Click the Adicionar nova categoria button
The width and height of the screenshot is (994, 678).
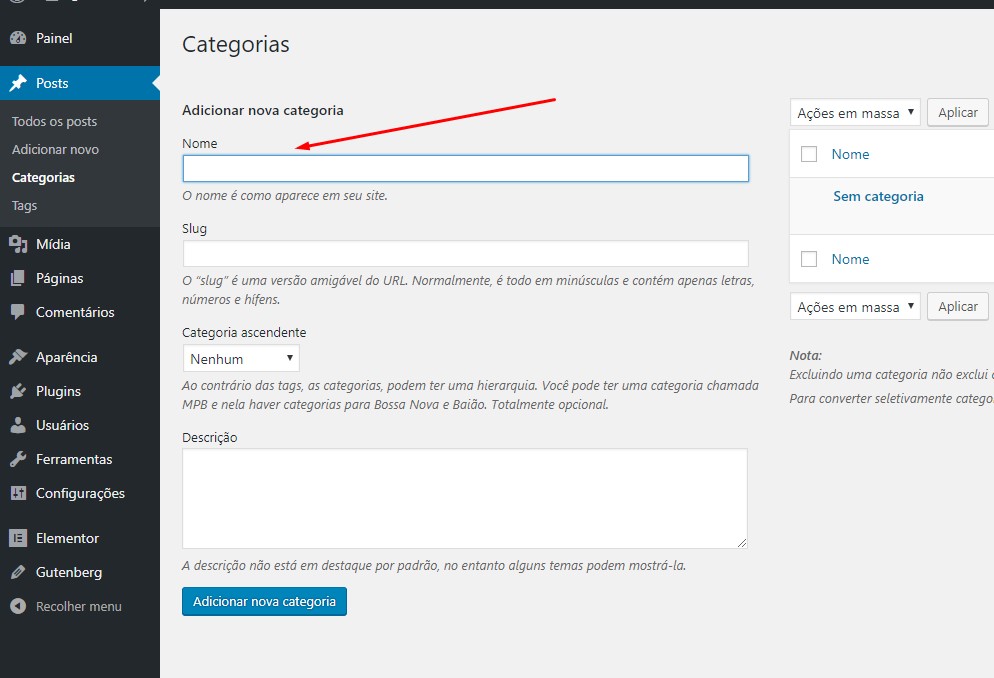click(264, 601)
